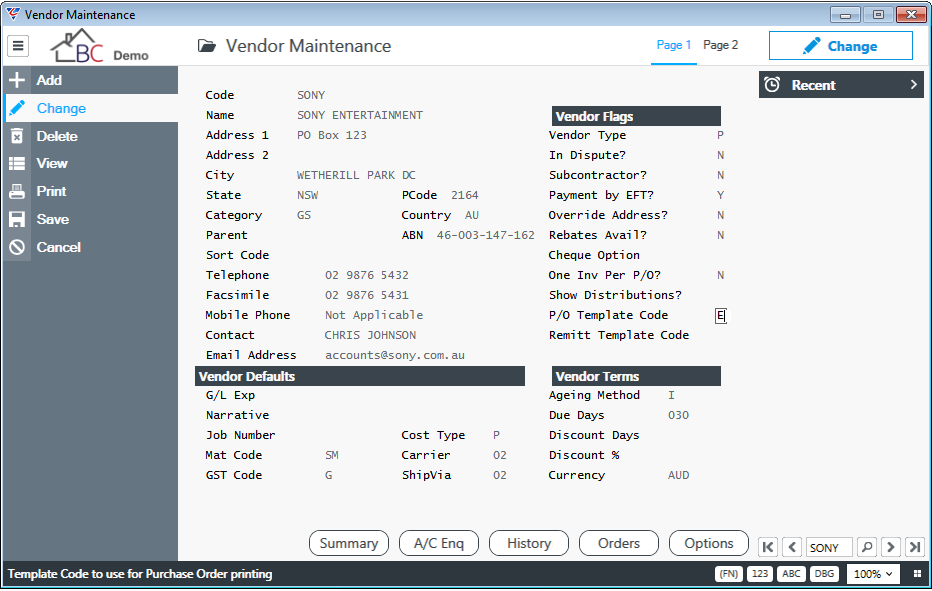Click the Telephone value 02 9876 5432

pyautogui.click(x=367, y=275)
